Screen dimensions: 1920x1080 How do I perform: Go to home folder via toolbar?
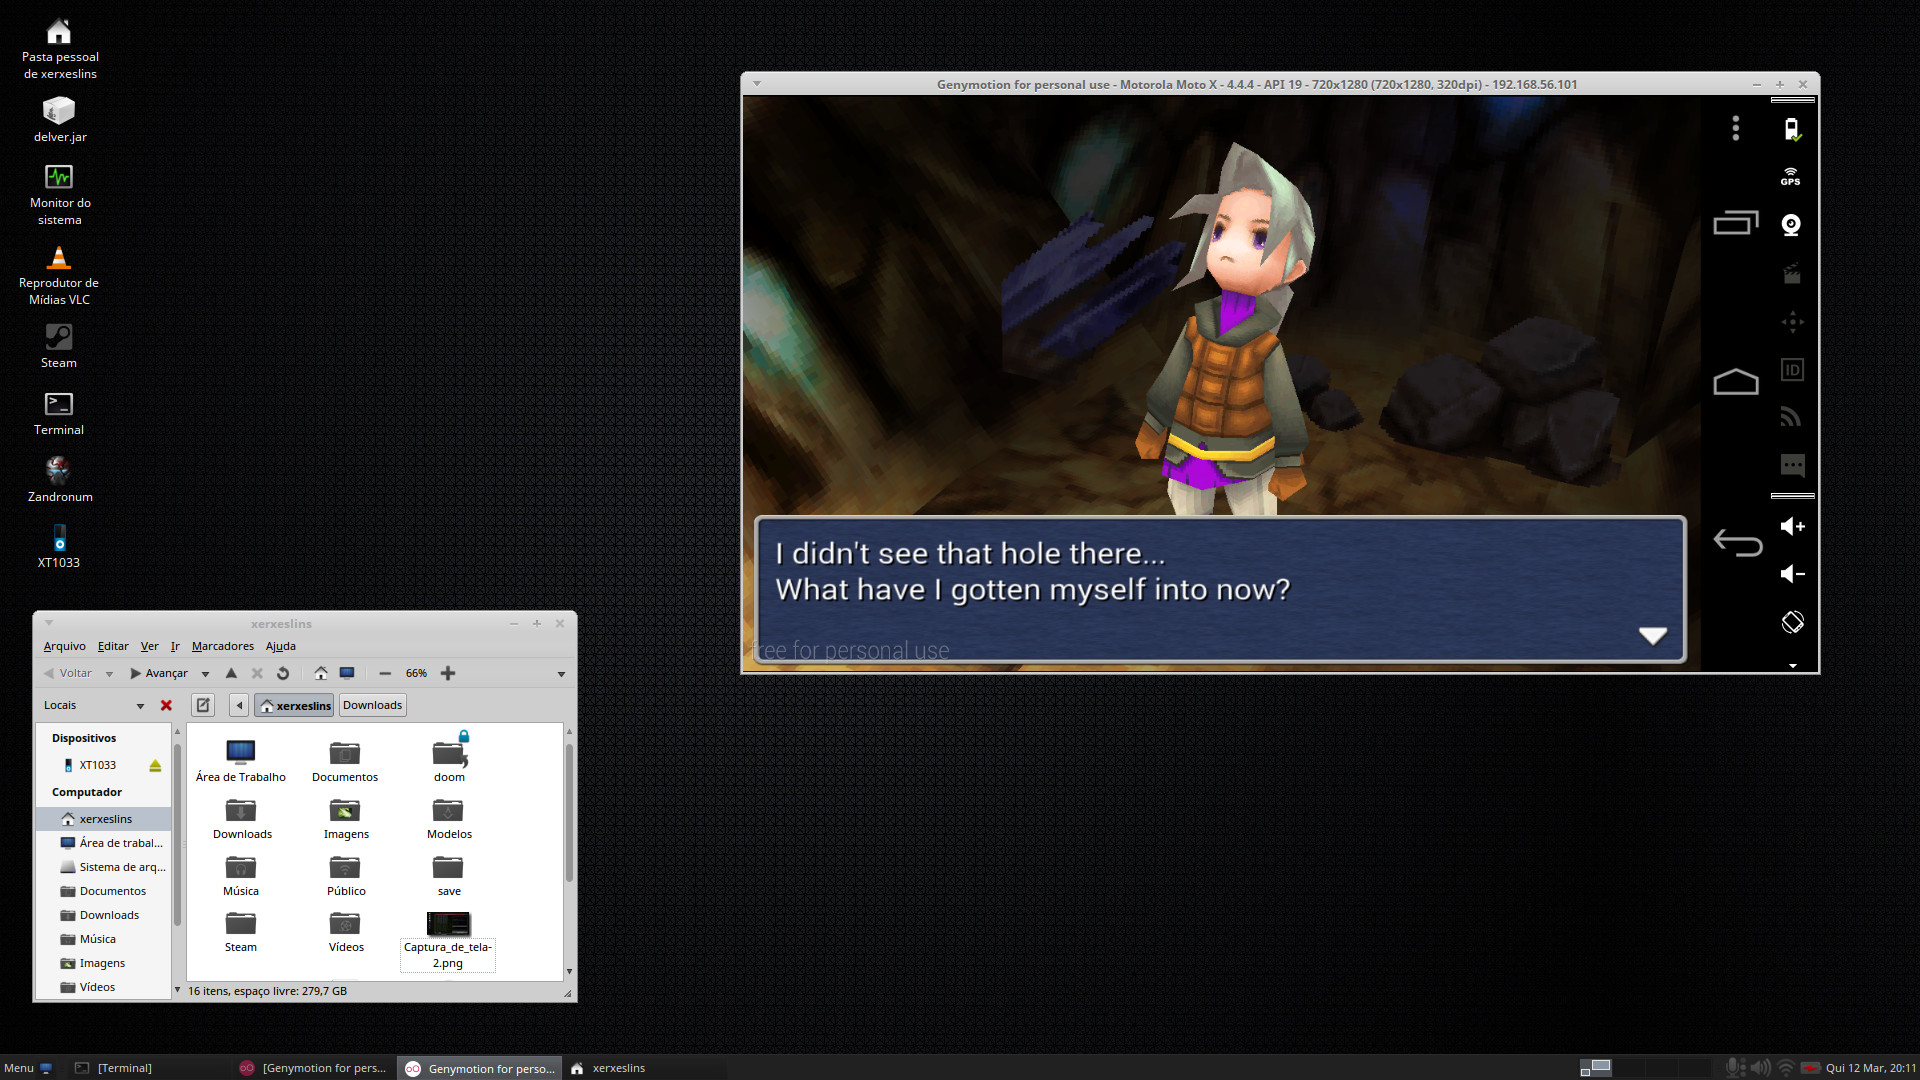[321, 673]
